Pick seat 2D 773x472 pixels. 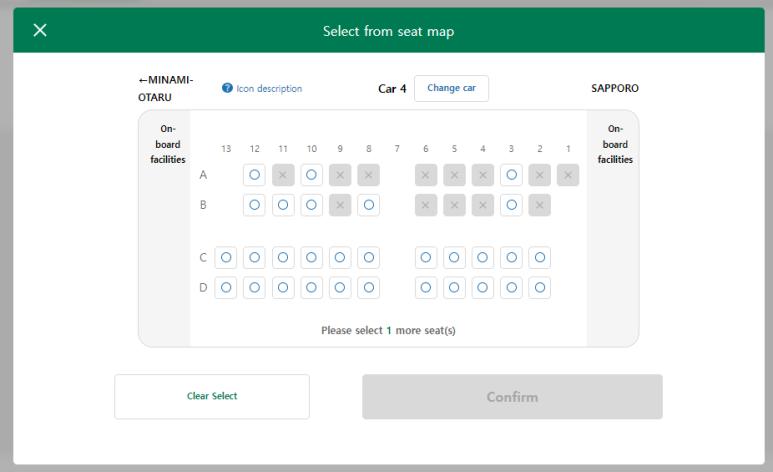(x=540, y=288)
